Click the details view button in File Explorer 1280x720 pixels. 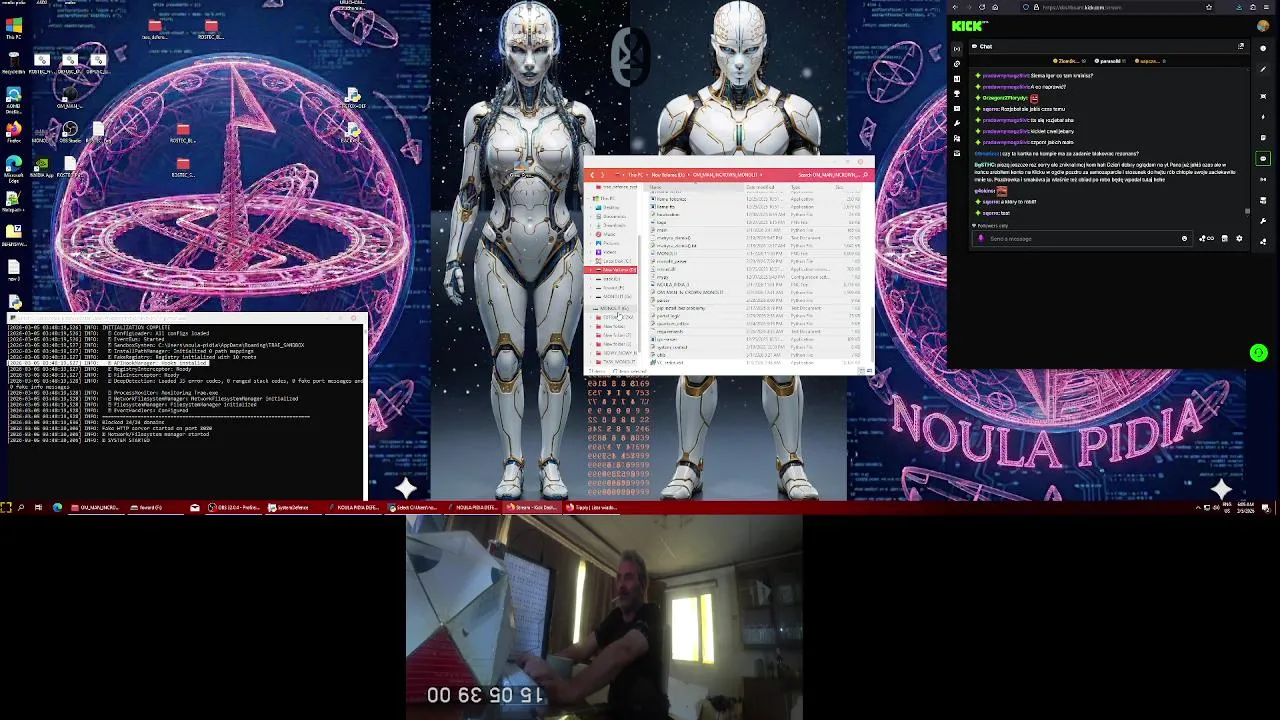[861, 371]
